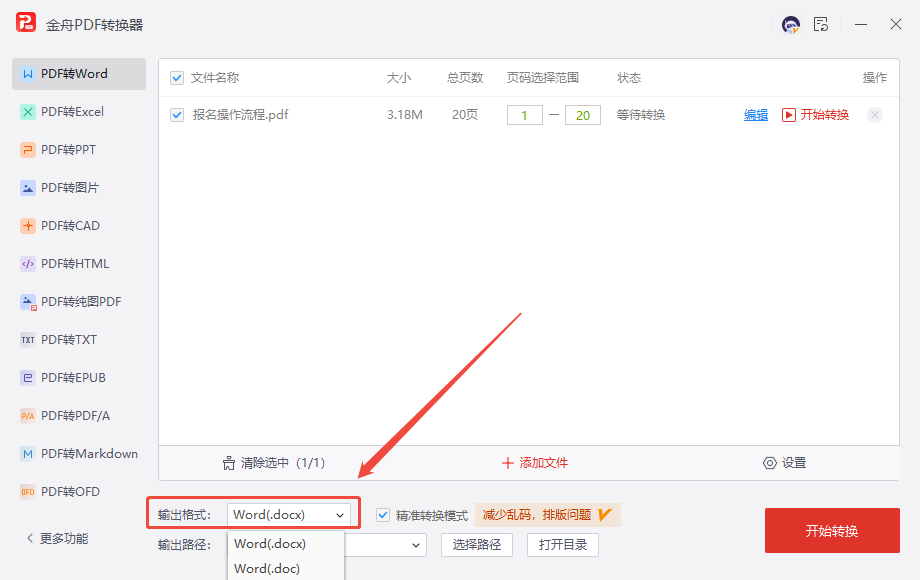Select the PDF转OFD icon
Viewport: 920px width, 580px height.
[28, 491]
